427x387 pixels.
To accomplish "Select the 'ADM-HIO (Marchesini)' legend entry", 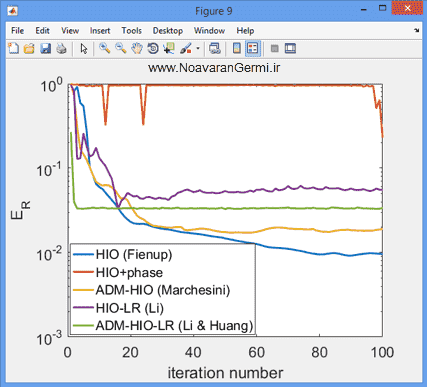I will (x=163, y=290).
